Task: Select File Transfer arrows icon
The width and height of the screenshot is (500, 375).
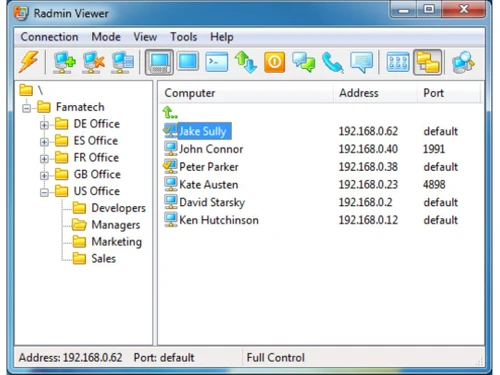Action: point(246,62)
